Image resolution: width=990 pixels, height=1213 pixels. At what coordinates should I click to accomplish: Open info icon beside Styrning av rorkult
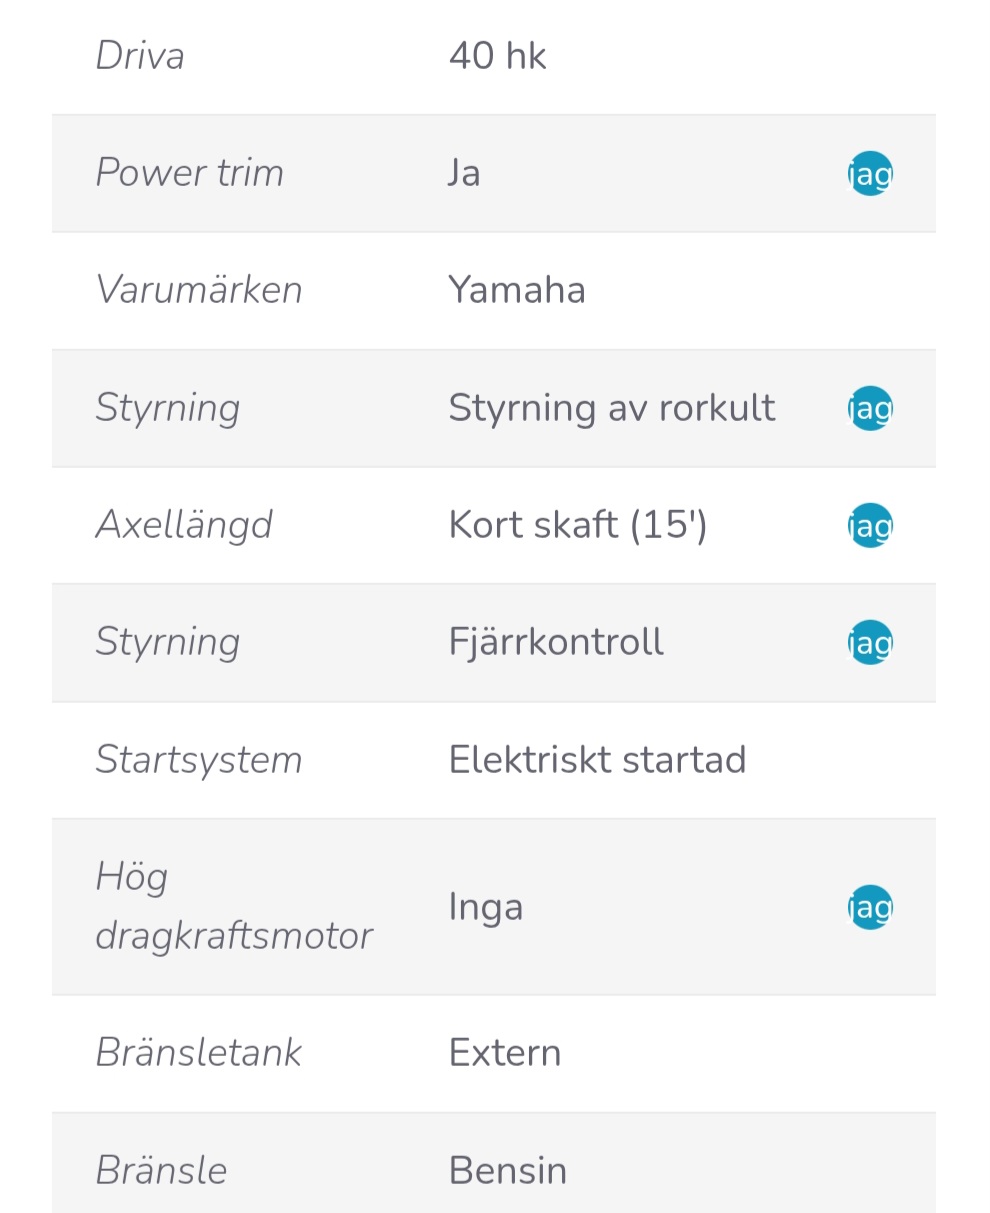870,408
